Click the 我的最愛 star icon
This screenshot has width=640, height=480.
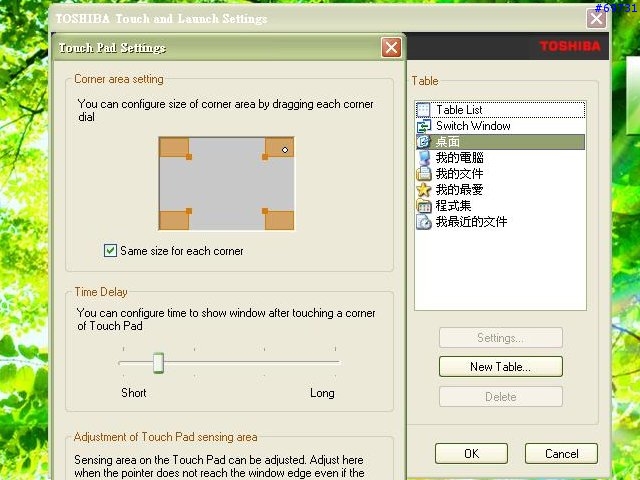click(x=423, y=190)
